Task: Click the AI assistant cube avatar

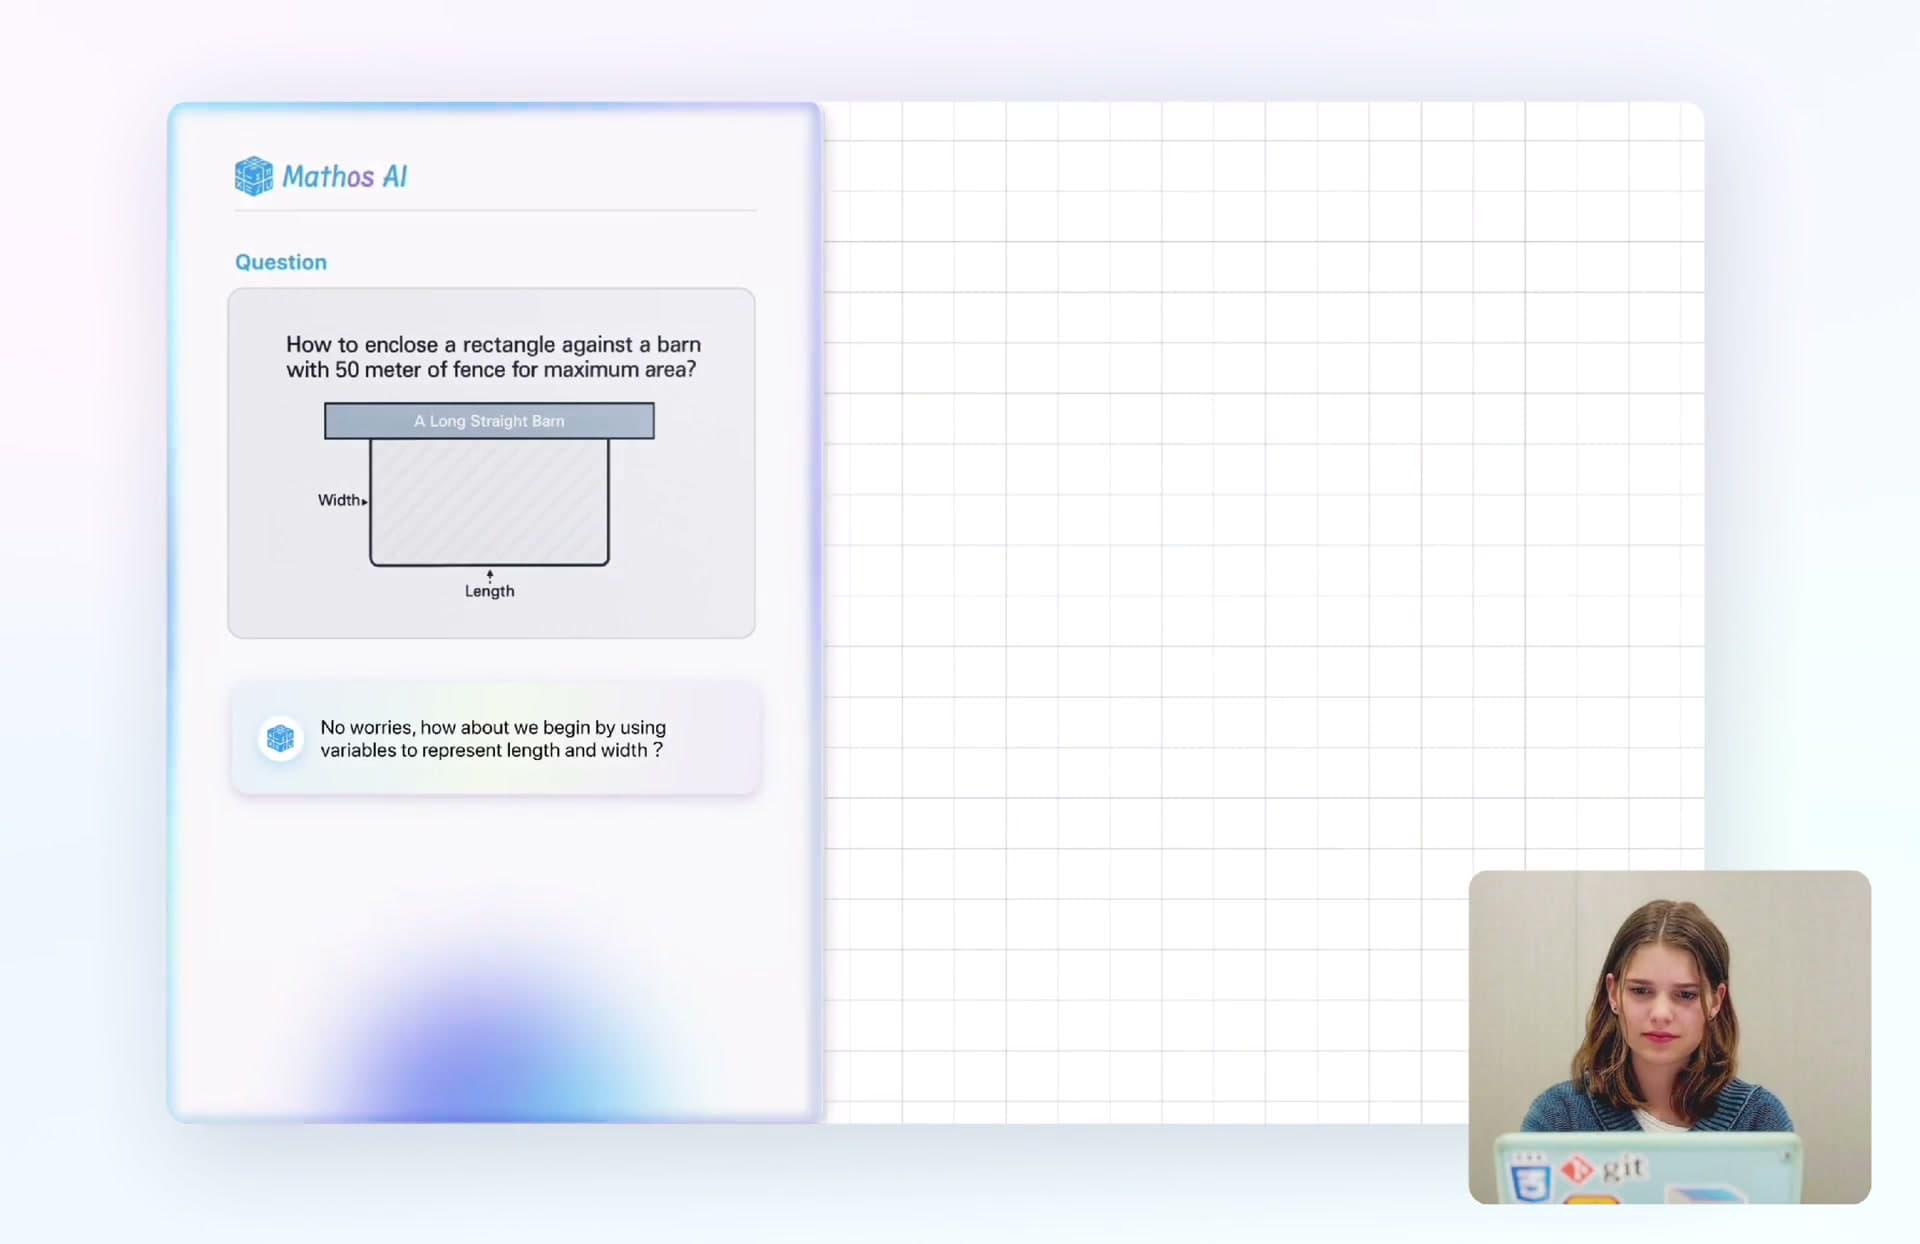Action: click(x=280, y=739)
